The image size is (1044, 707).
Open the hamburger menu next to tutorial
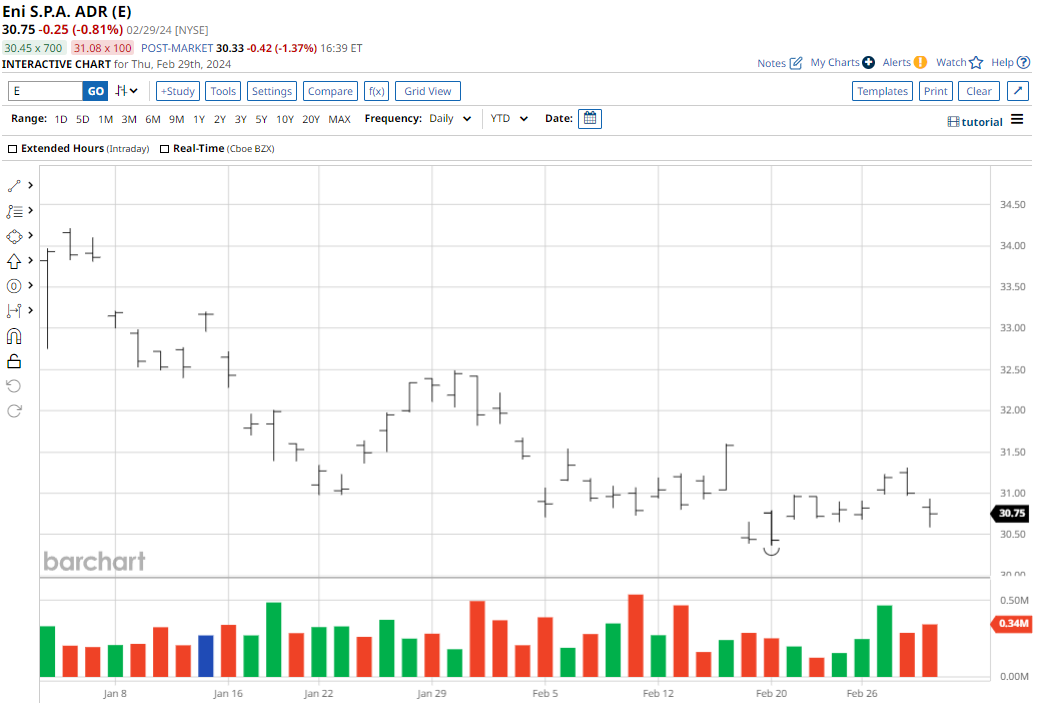pyautogui.click(x=1017, y=120)
